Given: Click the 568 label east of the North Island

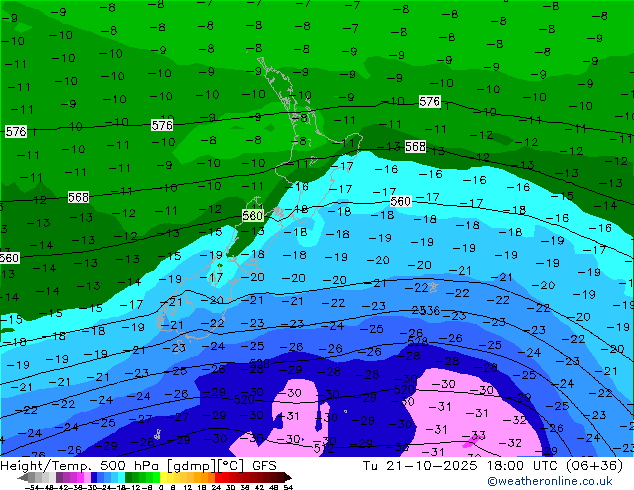Looking at the screenshot, I should (415, 146).
